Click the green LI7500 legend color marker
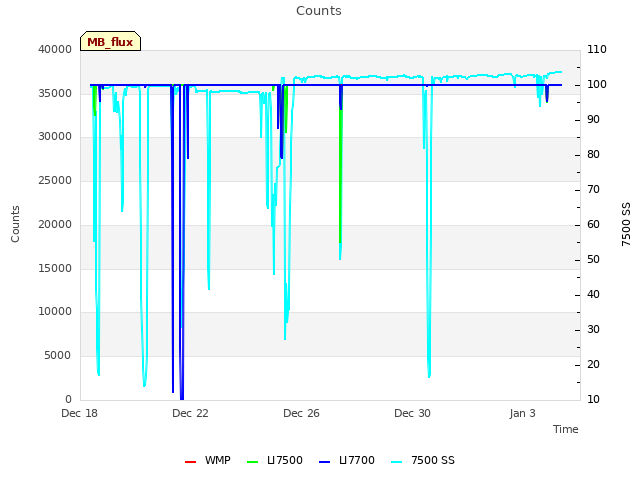 coord(253,462)
